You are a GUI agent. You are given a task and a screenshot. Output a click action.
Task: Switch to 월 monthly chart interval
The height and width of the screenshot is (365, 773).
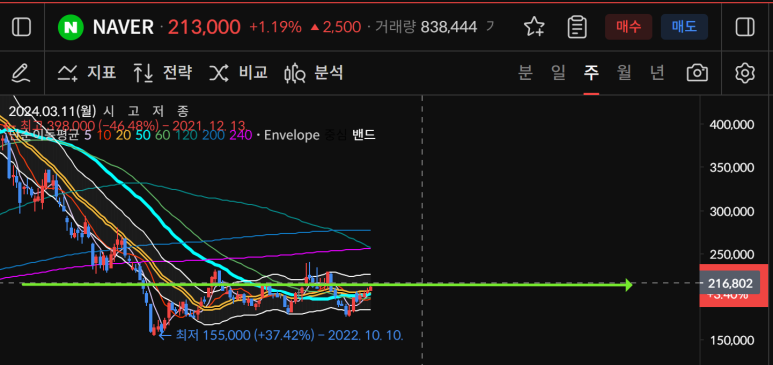pyautogui.click(x=624, y=73)
